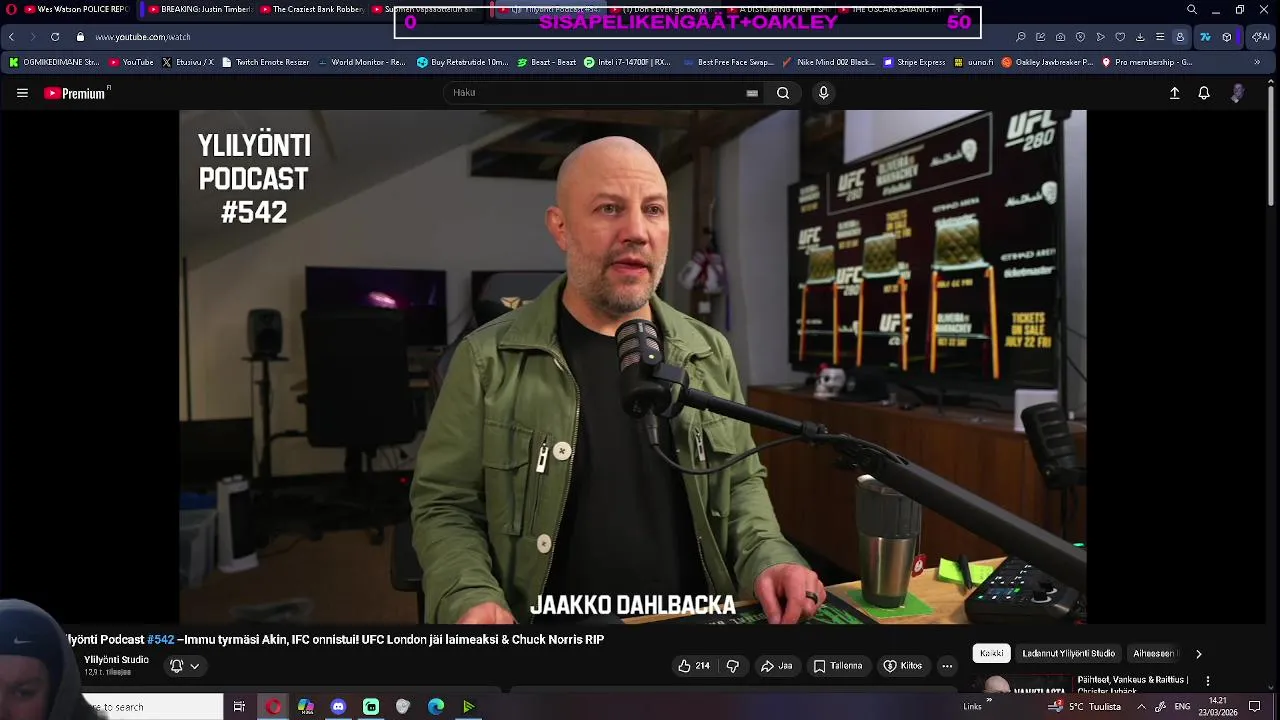Open the YouTube hamburger guide menu
This screenshot has height=720, width=1280.
[x=22, y=93]
